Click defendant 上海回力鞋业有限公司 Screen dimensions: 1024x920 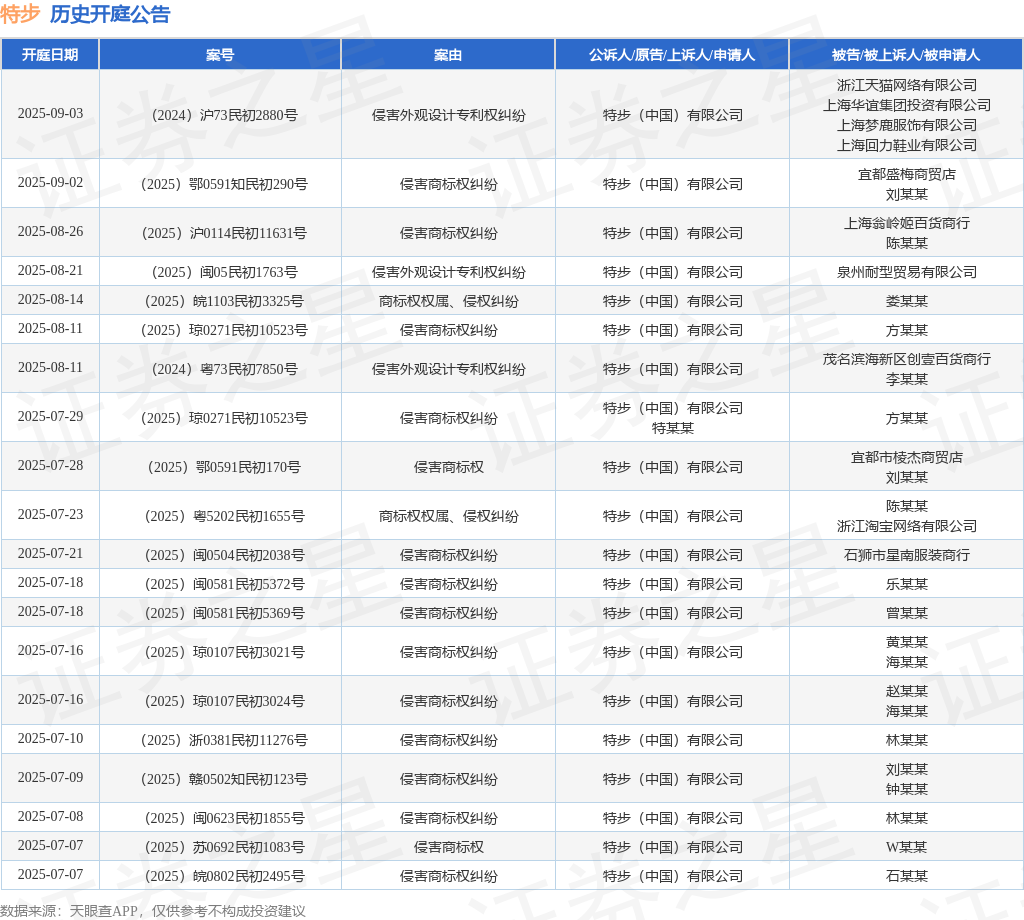[x=906, y=145]
